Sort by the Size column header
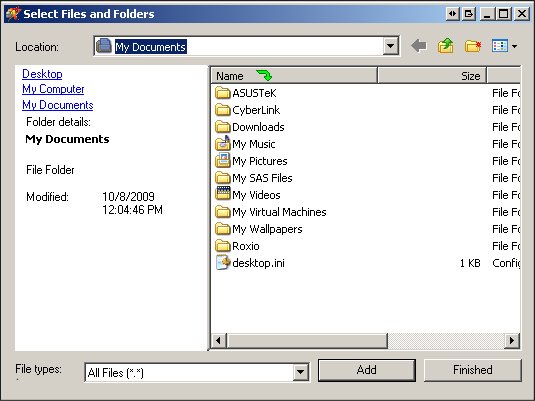The height and width of the screenshot is (401, 535). click(432, 75)
